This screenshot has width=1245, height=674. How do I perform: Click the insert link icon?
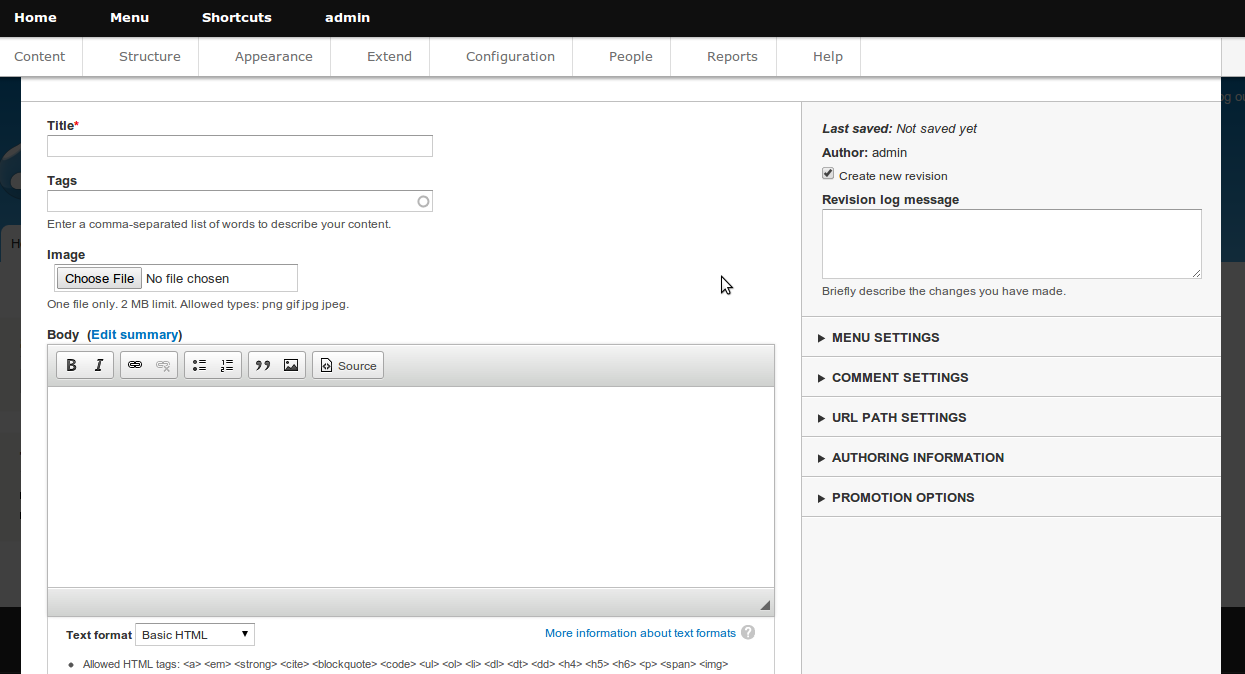click(135, 366)
